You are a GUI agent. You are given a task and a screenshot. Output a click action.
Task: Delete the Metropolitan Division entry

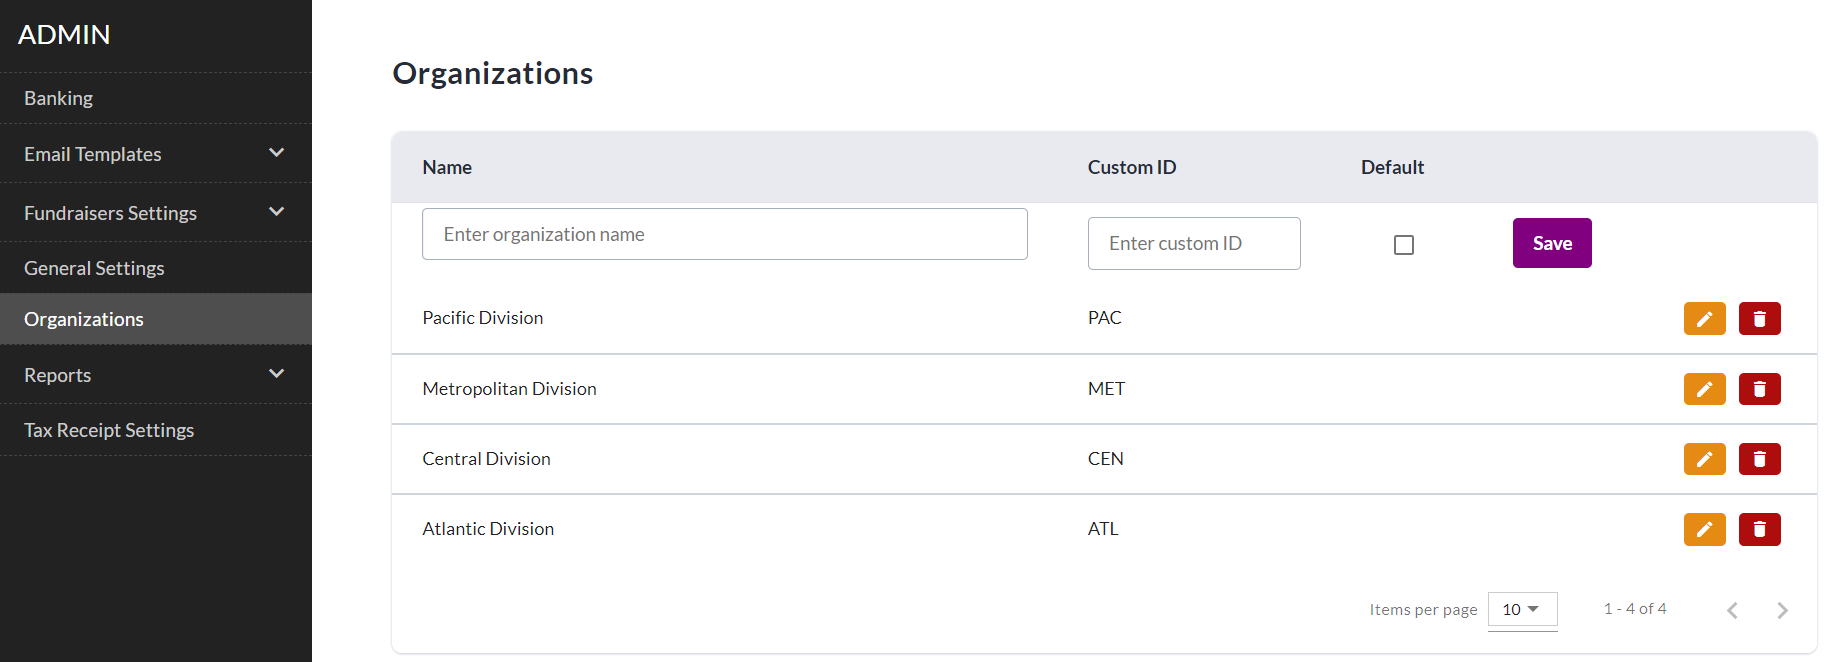[1759, 389]
